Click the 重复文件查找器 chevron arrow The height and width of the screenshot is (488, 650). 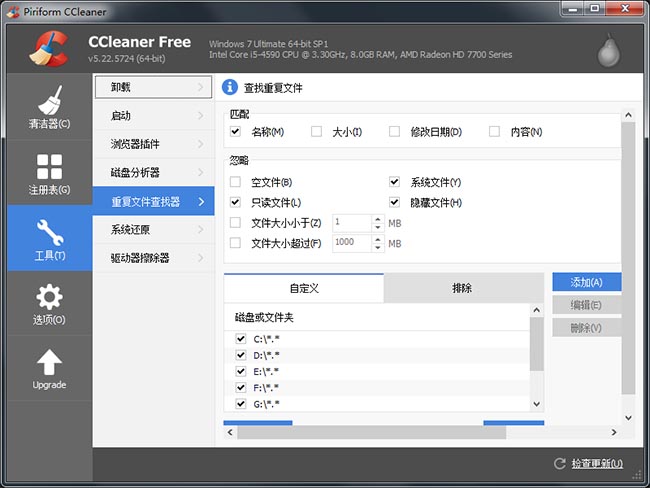point(201,202)
